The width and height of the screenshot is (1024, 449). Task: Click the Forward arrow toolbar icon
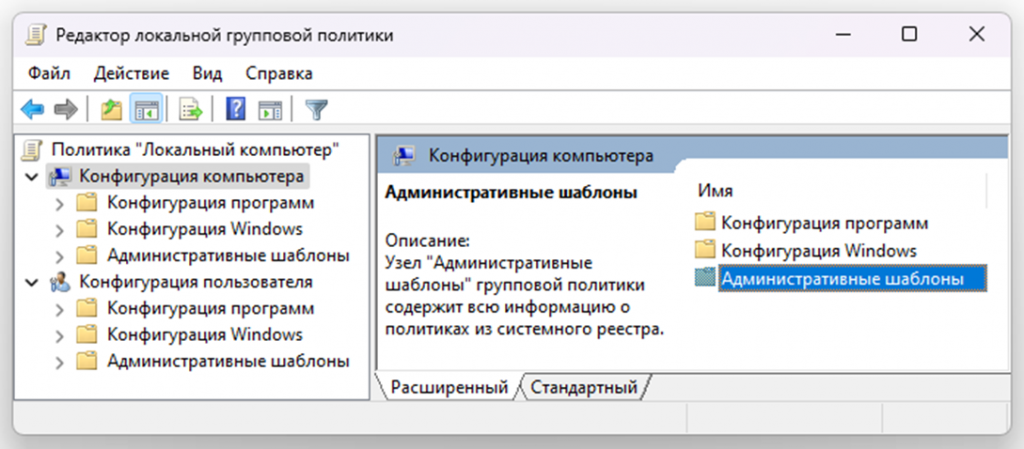(66, 108)
